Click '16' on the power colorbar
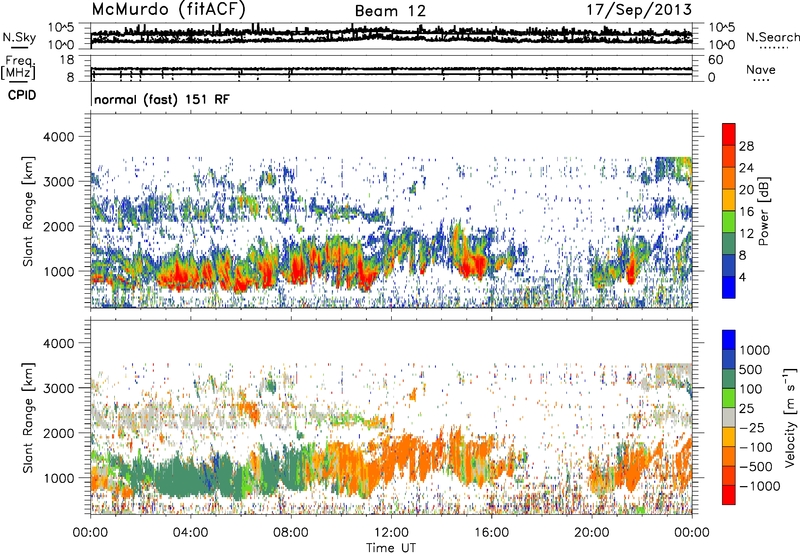The height and width of the screenshot is (554, 800). click(746, 212)
